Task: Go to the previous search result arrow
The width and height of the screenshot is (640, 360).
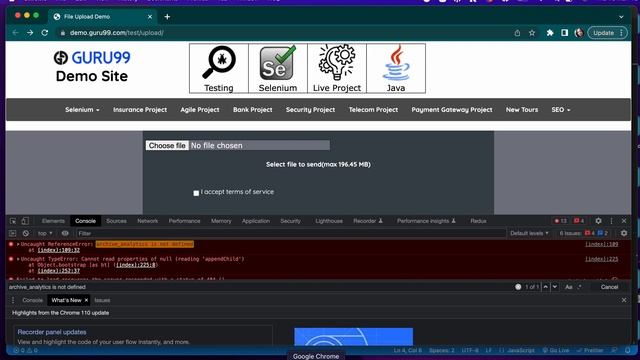Action: (546, 287)
